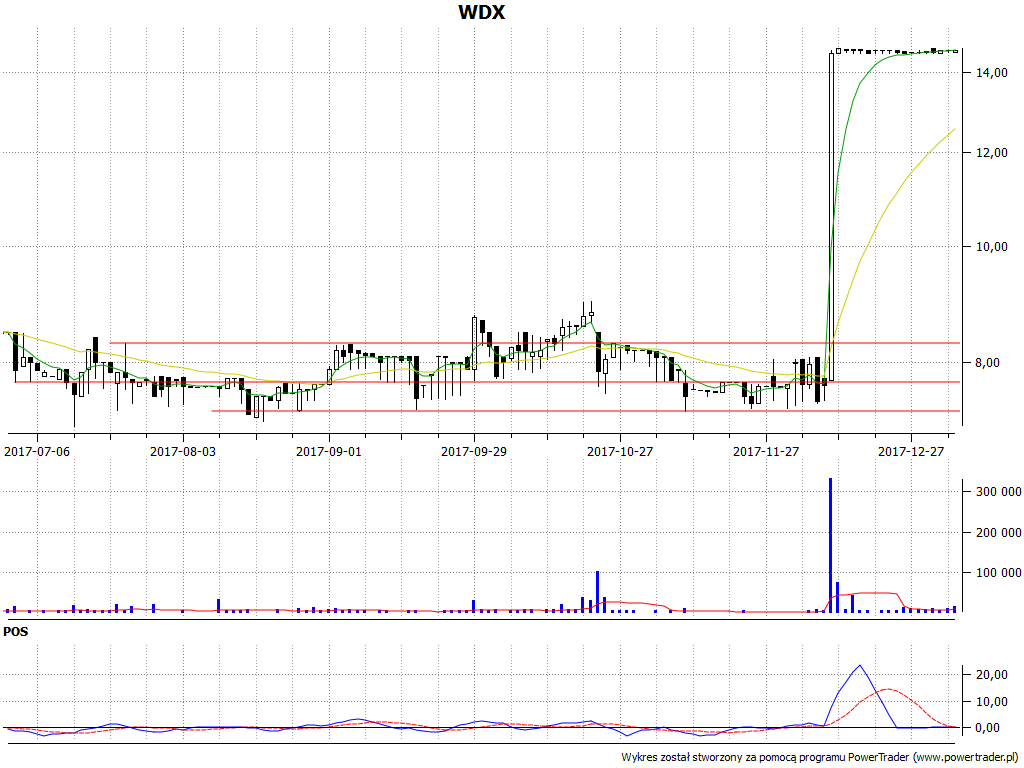Click the 300 000 volume axis label
Image resolution: width=1024 pixels, height=768 pixels.
click(x=999, y=492)
